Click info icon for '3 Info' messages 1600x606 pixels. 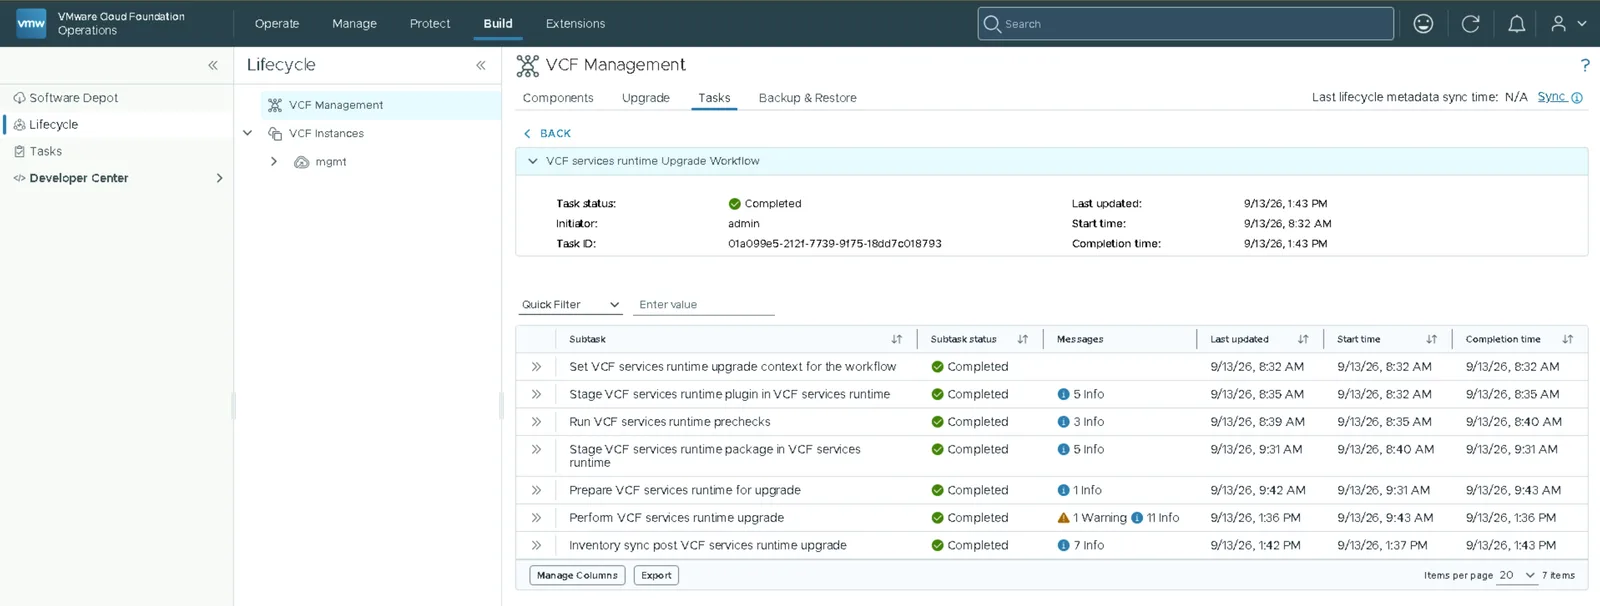tap(1063, 422)
